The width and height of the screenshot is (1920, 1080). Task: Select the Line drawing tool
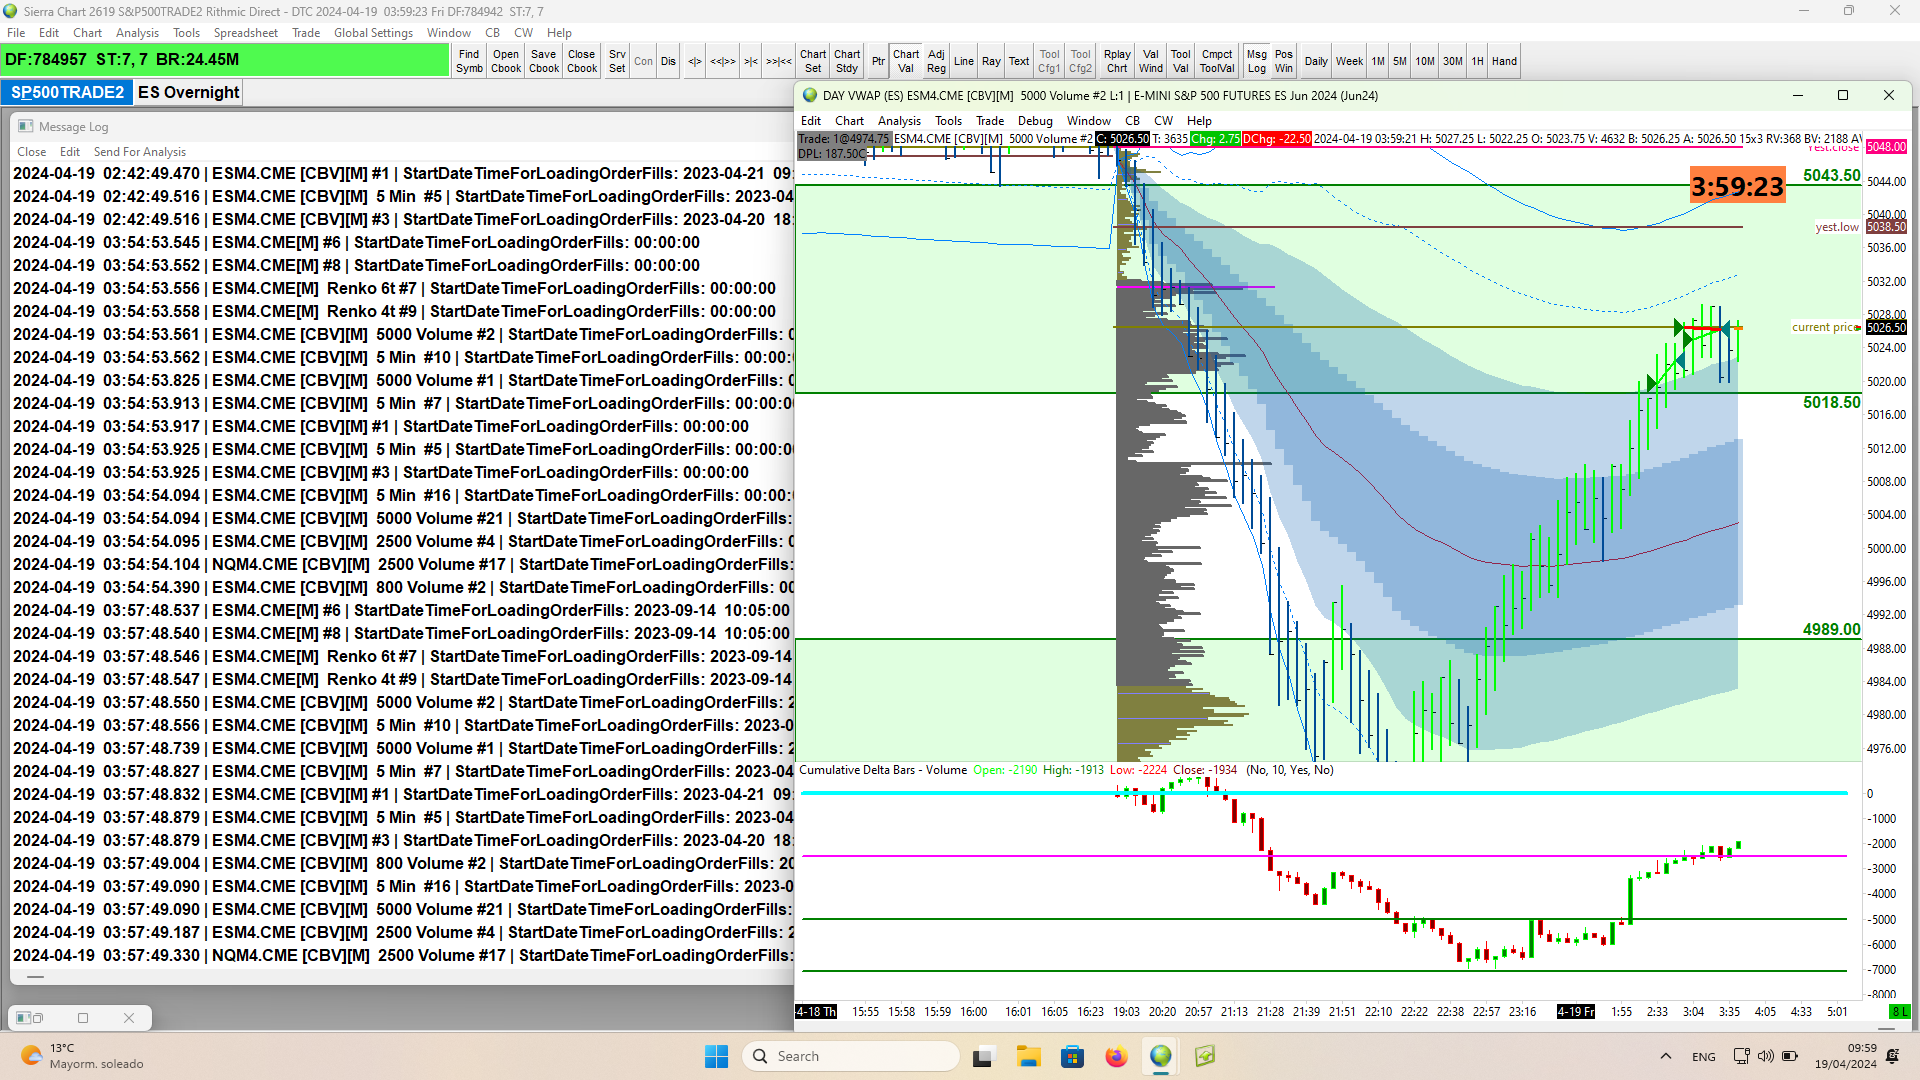pos(963,61)
